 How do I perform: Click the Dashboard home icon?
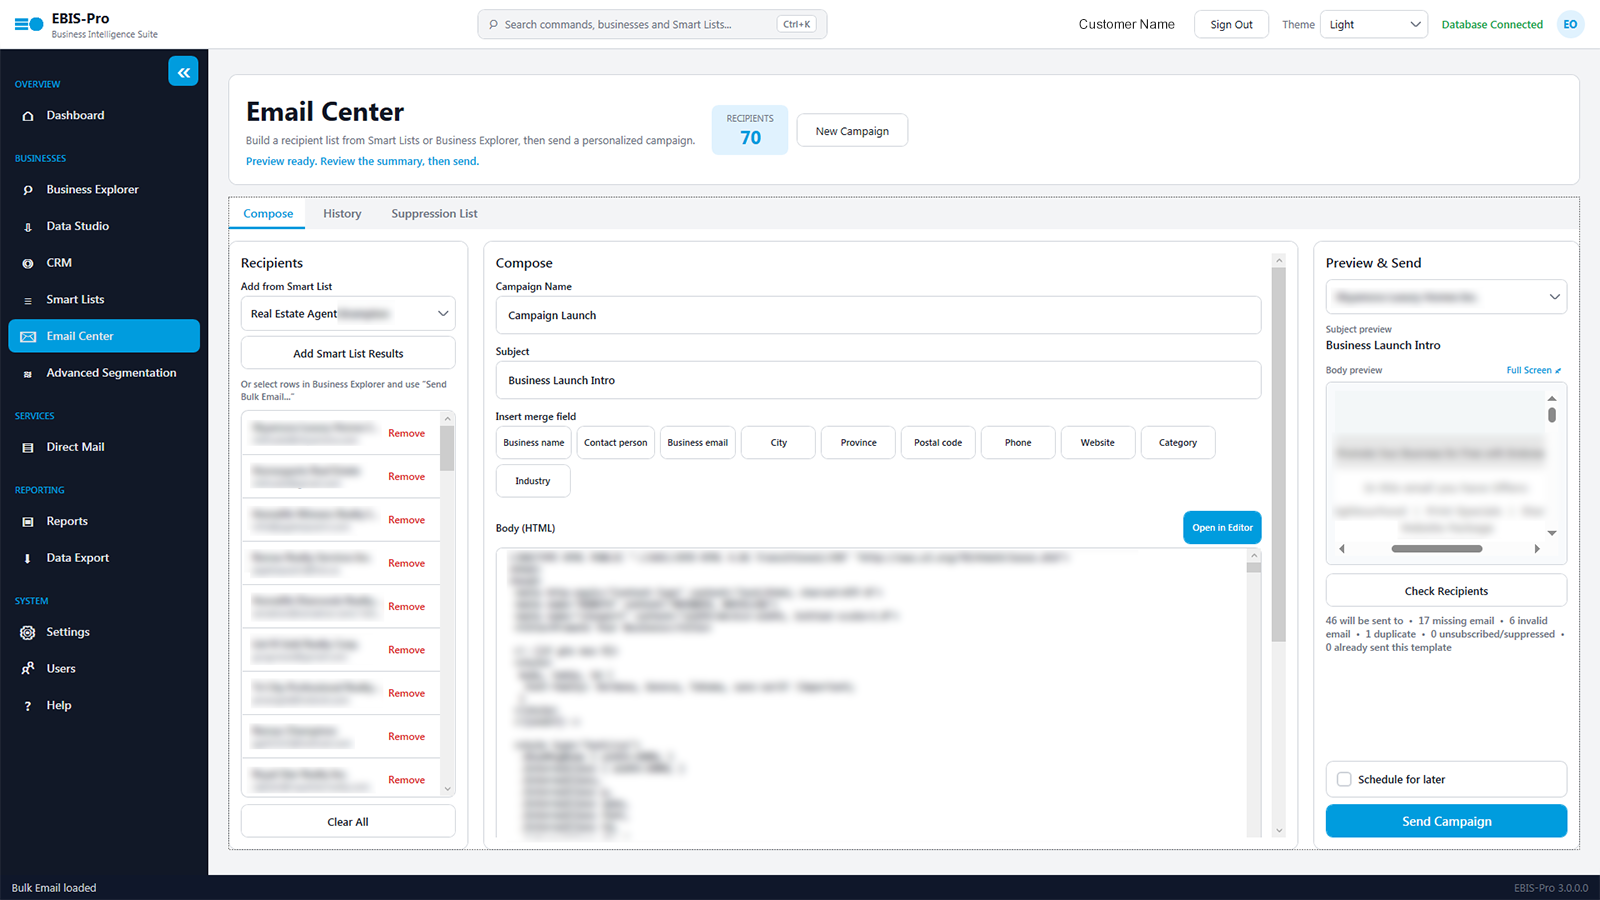[x=28, y=116]
